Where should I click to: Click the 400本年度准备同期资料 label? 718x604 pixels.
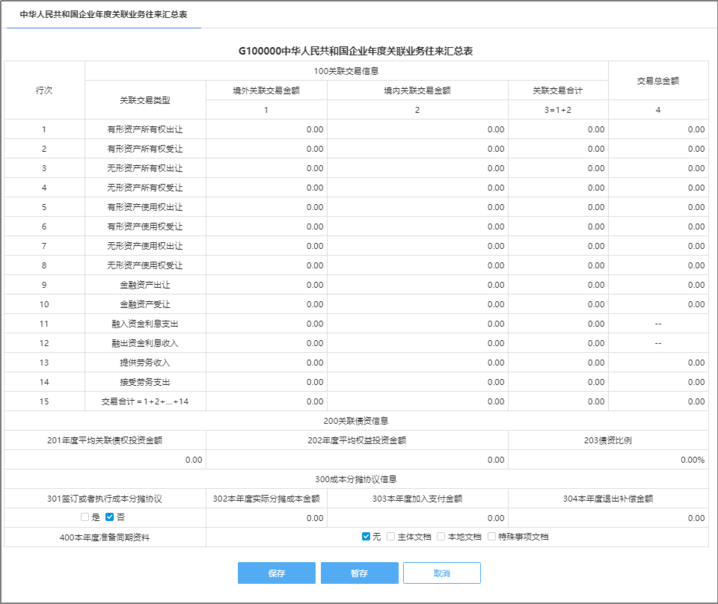[x=104, y=537]
